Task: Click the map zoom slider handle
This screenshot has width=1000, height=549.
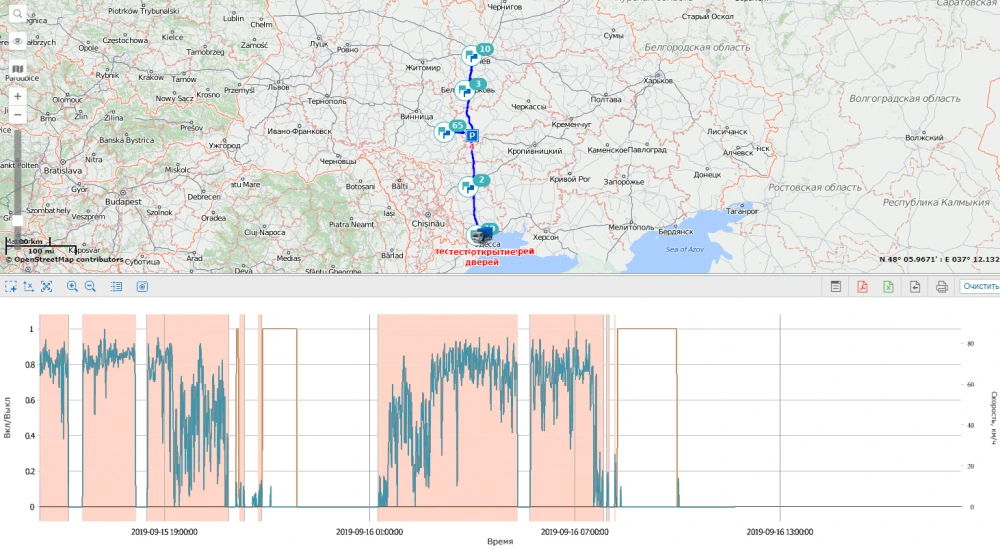Action: [x=17, y=219]
